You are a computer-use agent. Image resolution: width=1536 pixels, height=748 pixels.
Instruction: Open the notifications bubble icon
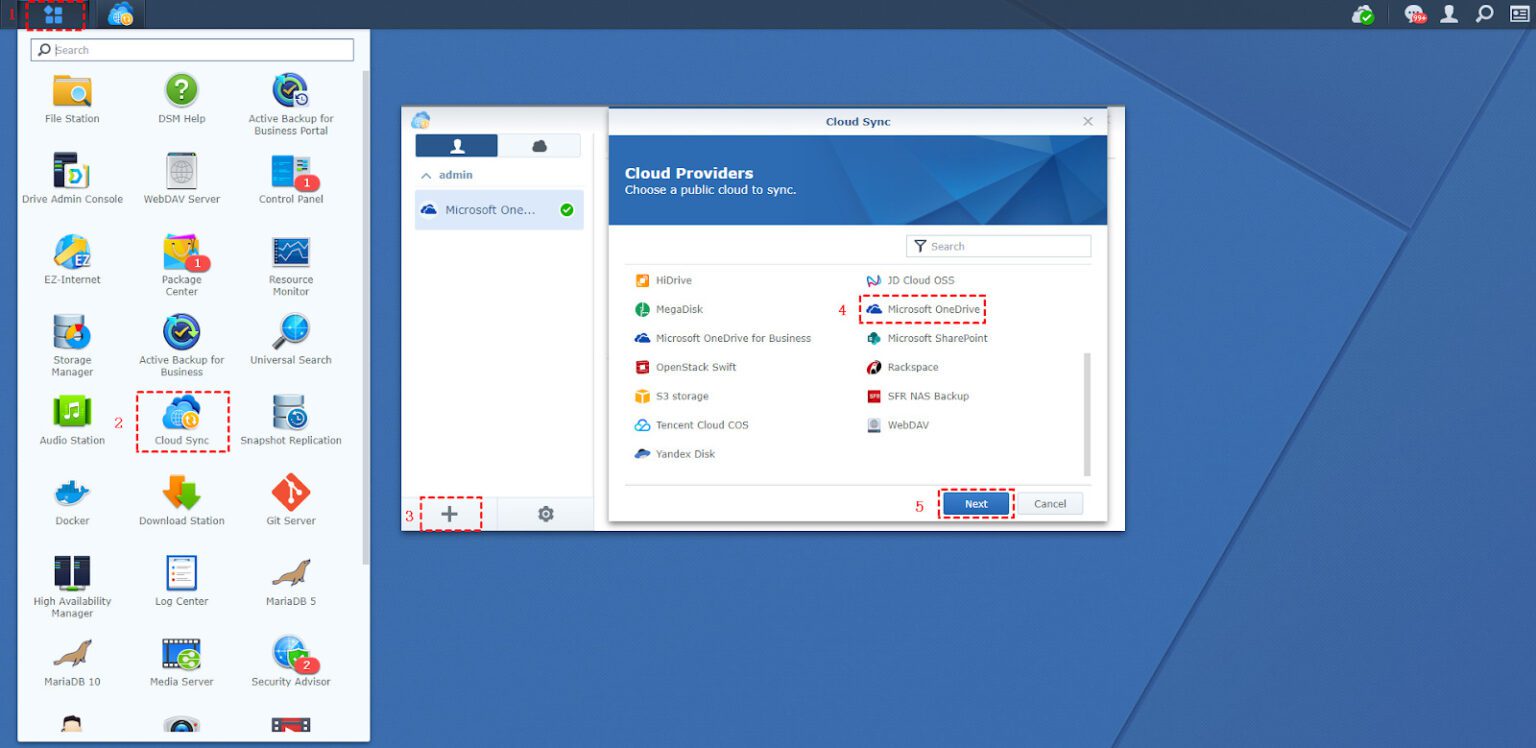point(1415,14)
